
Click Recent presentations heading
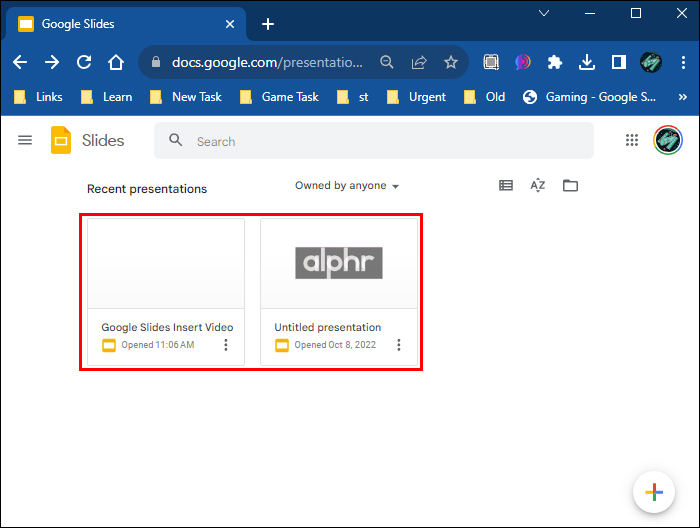147,189
